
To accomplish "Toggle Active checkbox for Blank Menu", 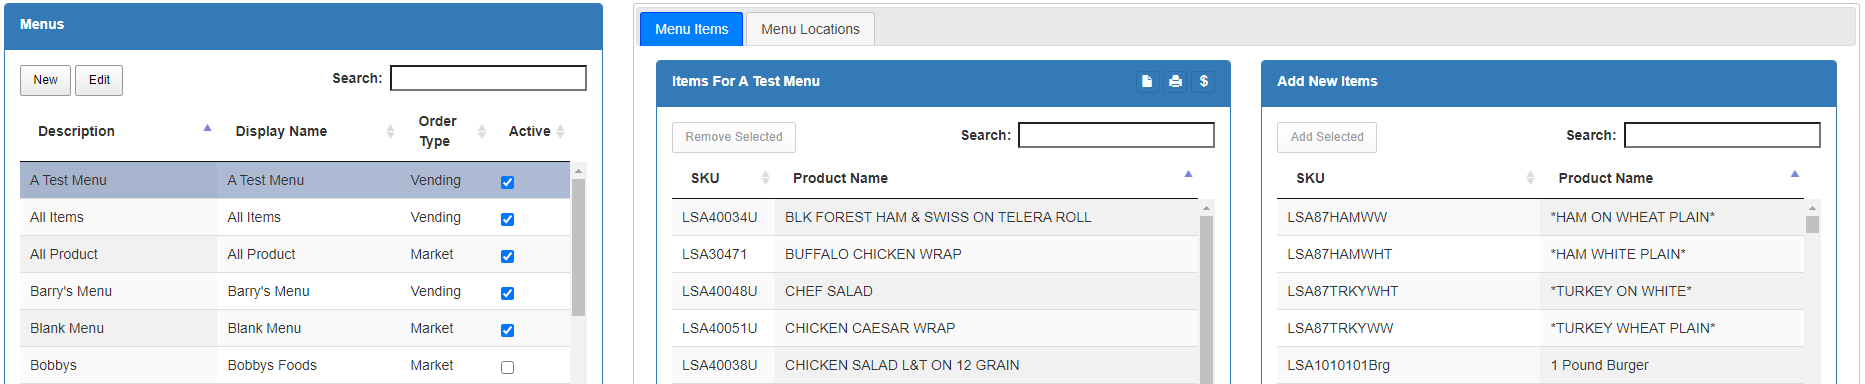I will coord(507,330).
